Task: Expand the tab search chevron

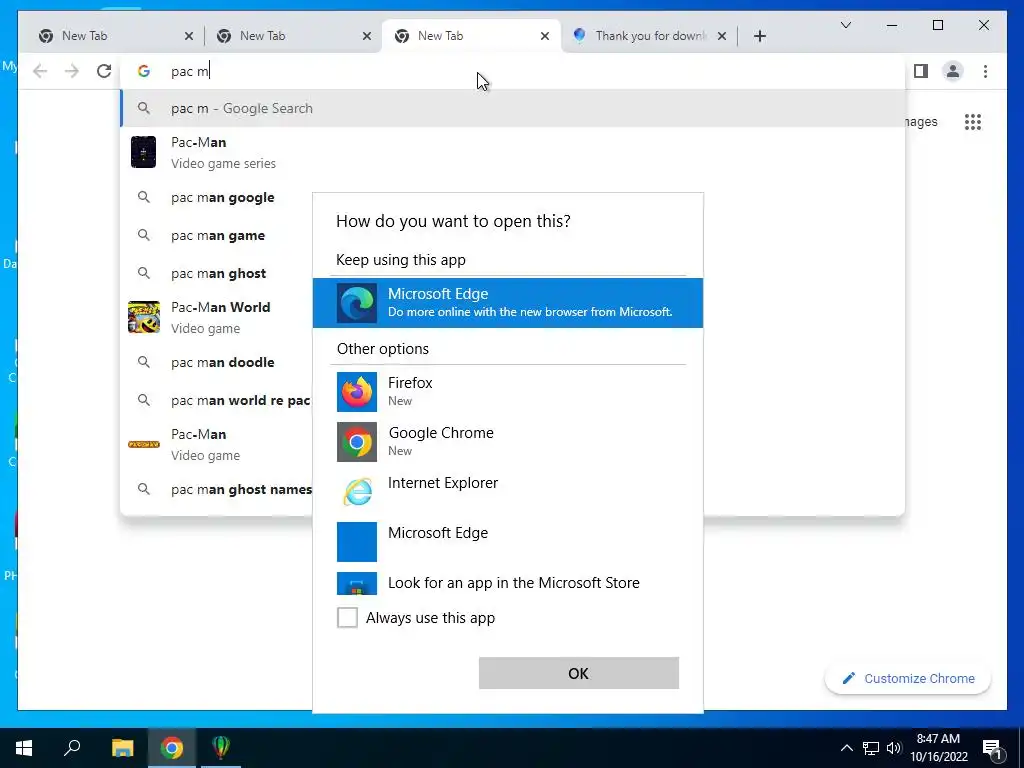Action: (846, 25)
